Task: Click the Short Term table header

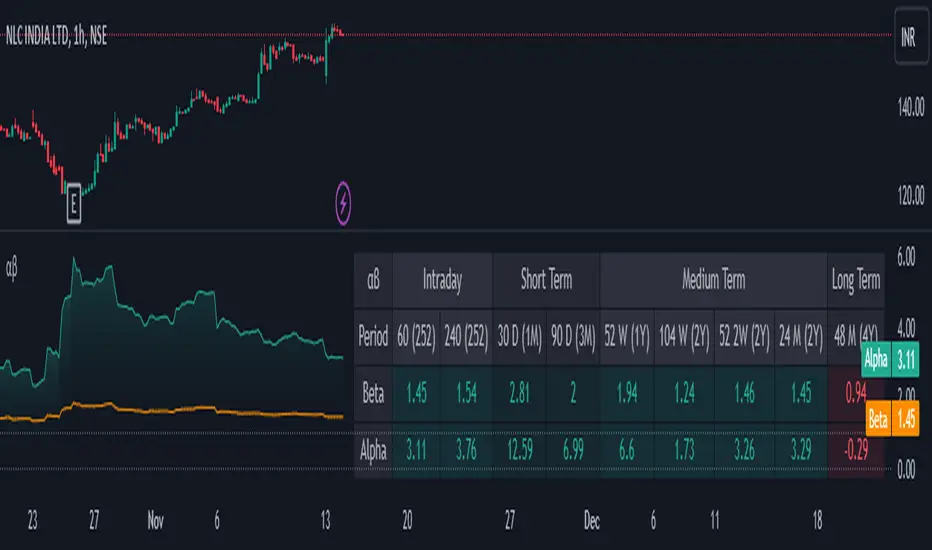Action: [546, 281]
